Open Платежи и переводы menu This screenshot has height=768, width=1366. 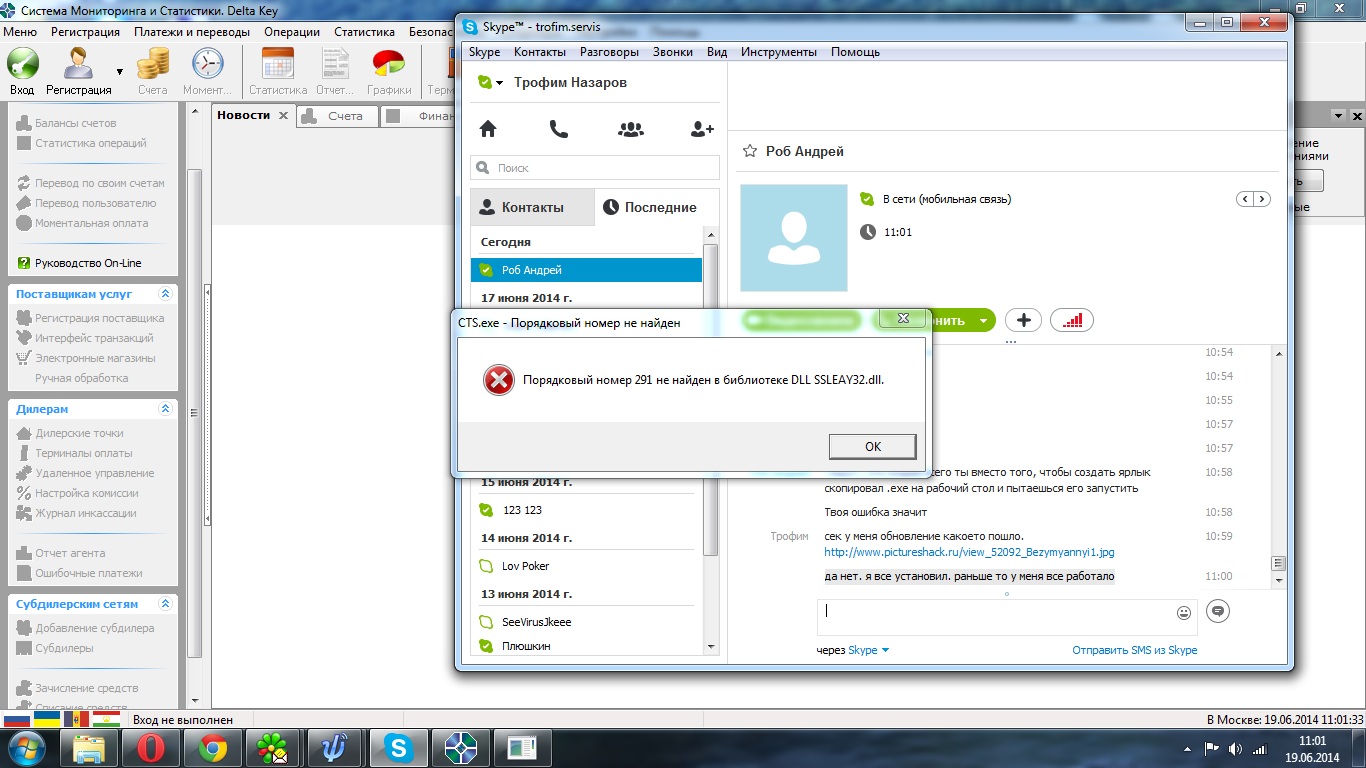tap(192, 32)
